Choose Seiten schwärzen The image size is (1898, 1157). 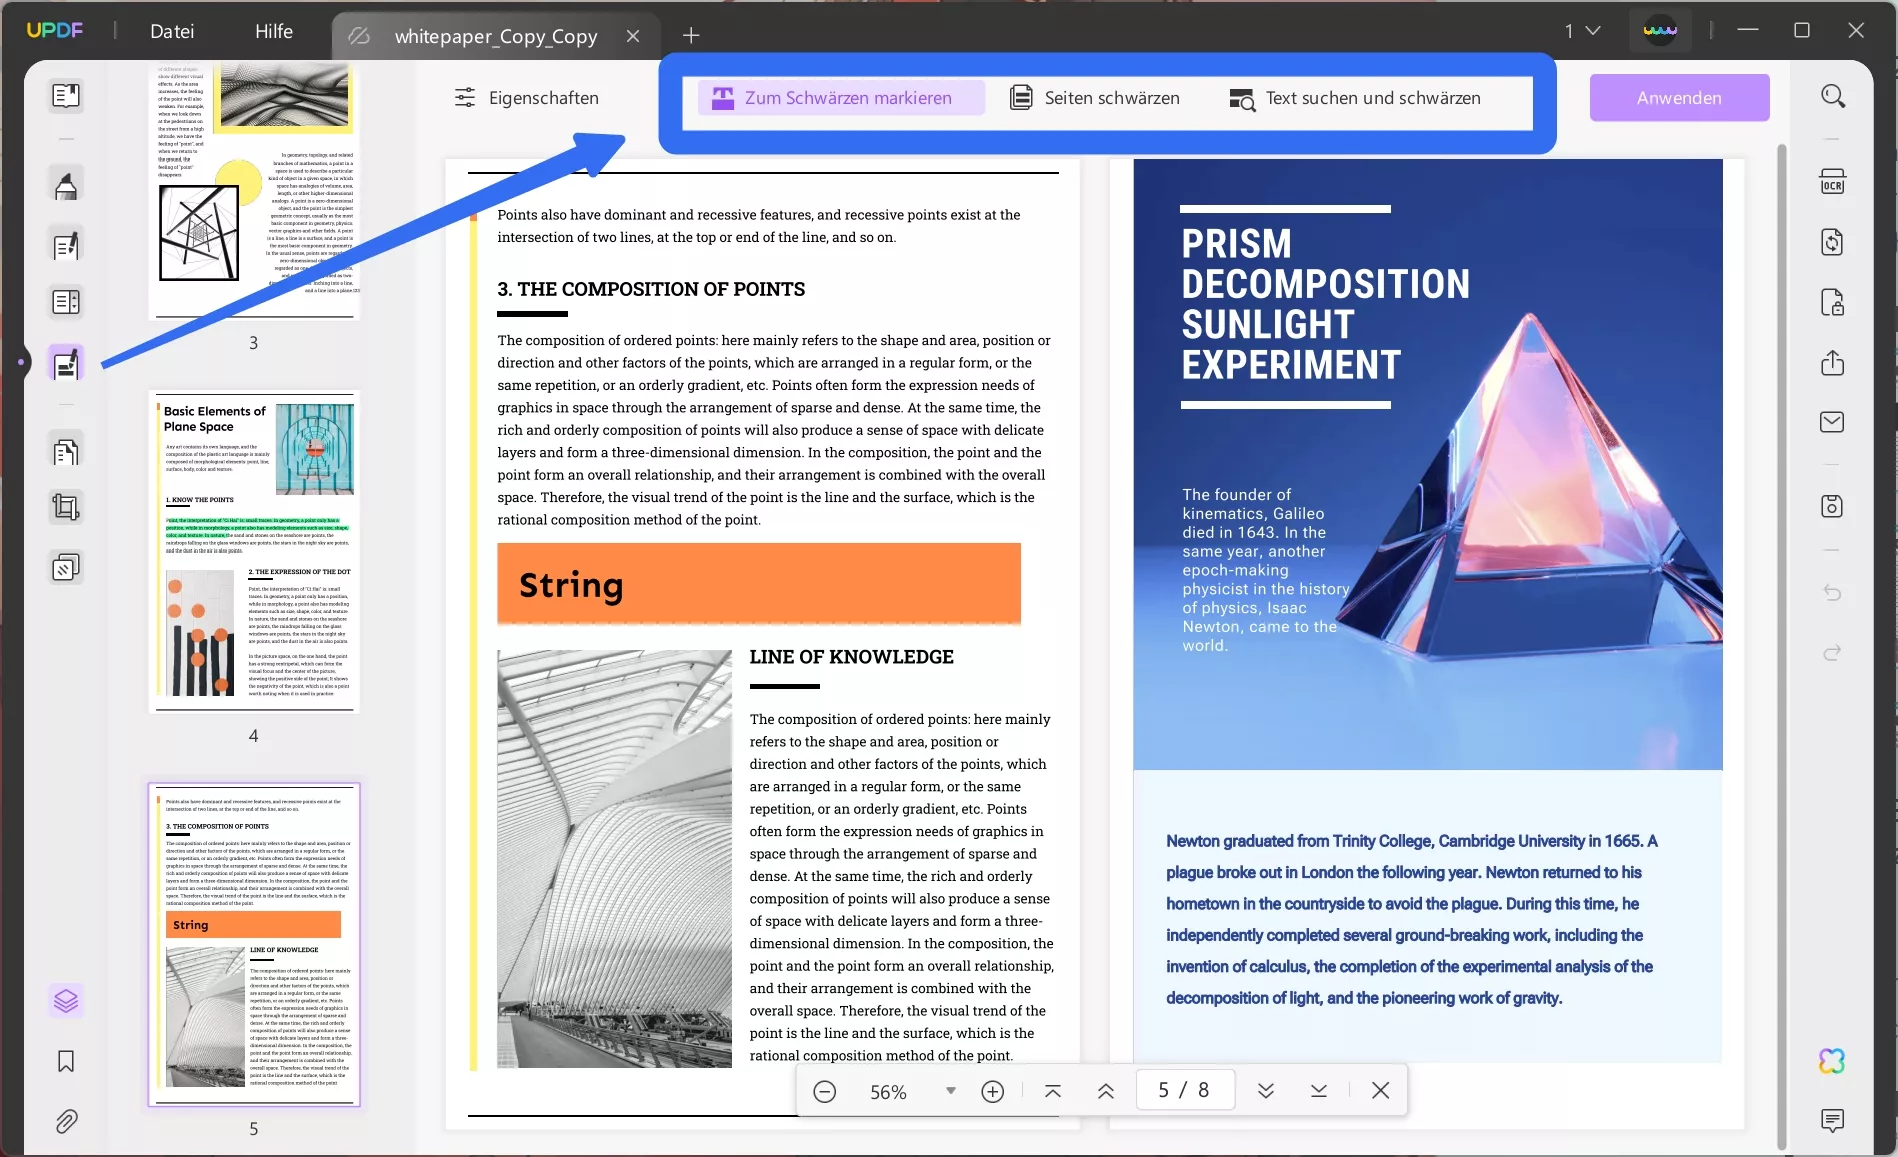[1094, 98]
